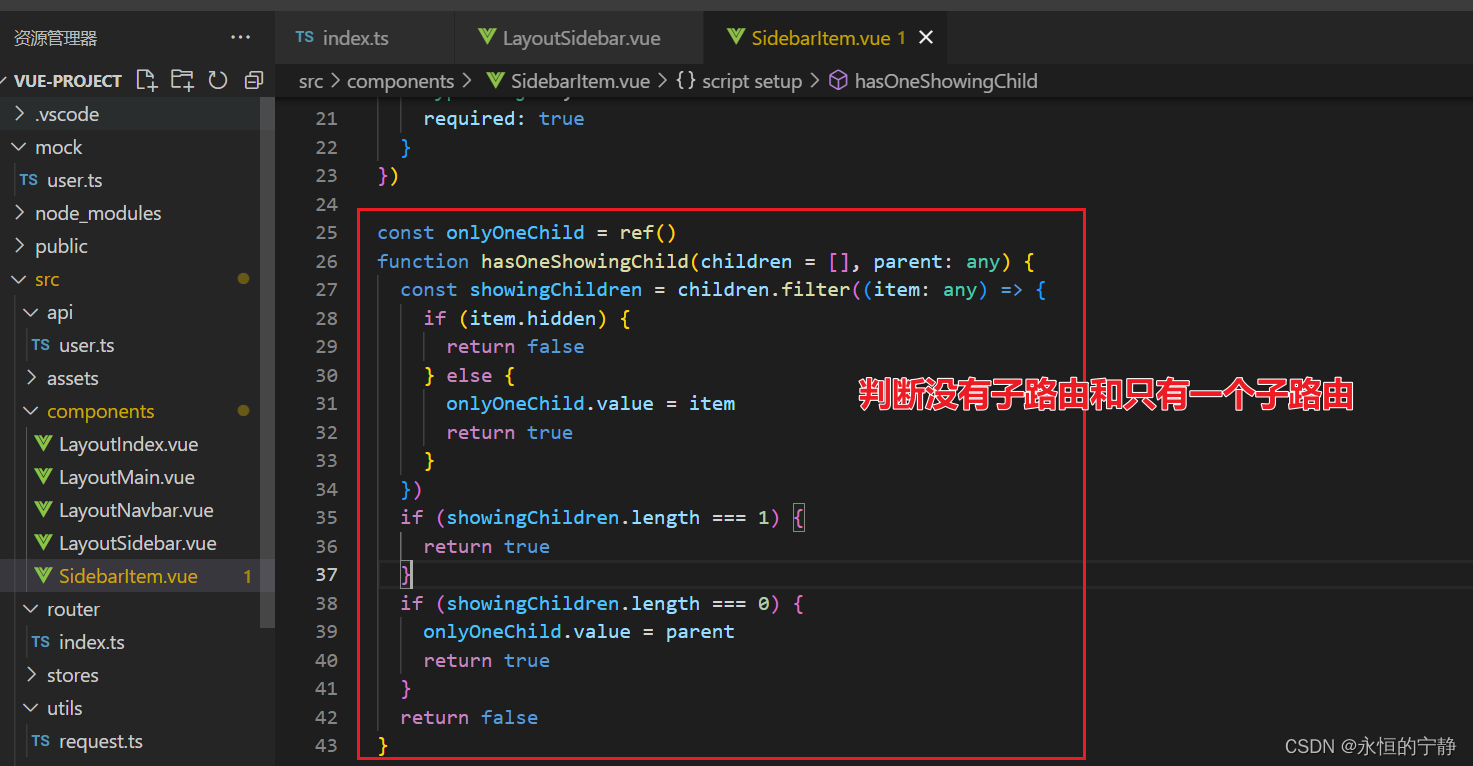The width and height of the screenshot is (1473, 766).
Task: Click the explorer panel vertical scrollbar
Action: [x=267, y=362]
